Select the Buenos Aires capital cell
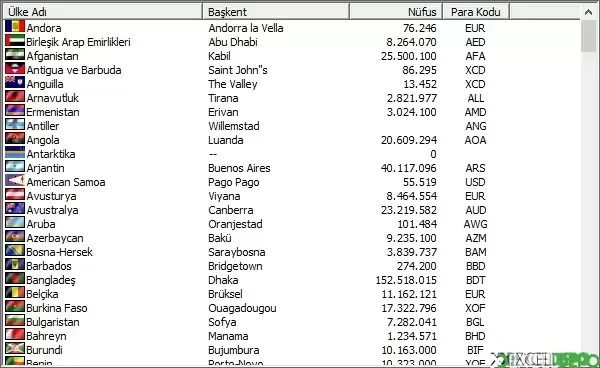 tap(239, 168)
